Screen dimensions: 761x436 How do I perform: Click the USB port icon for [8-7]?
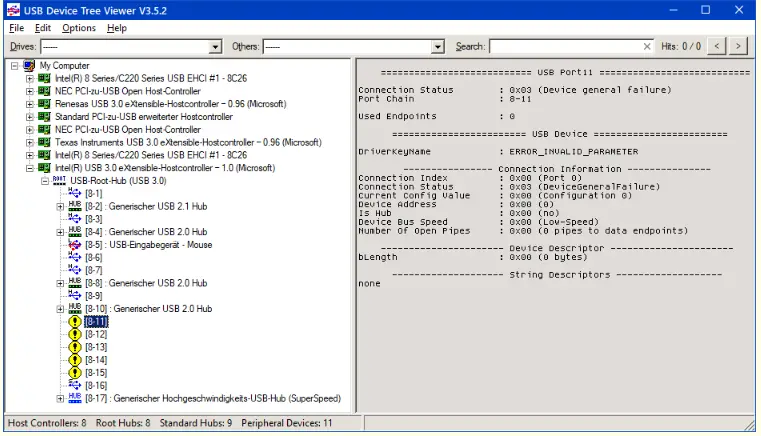tap(75, 270)
